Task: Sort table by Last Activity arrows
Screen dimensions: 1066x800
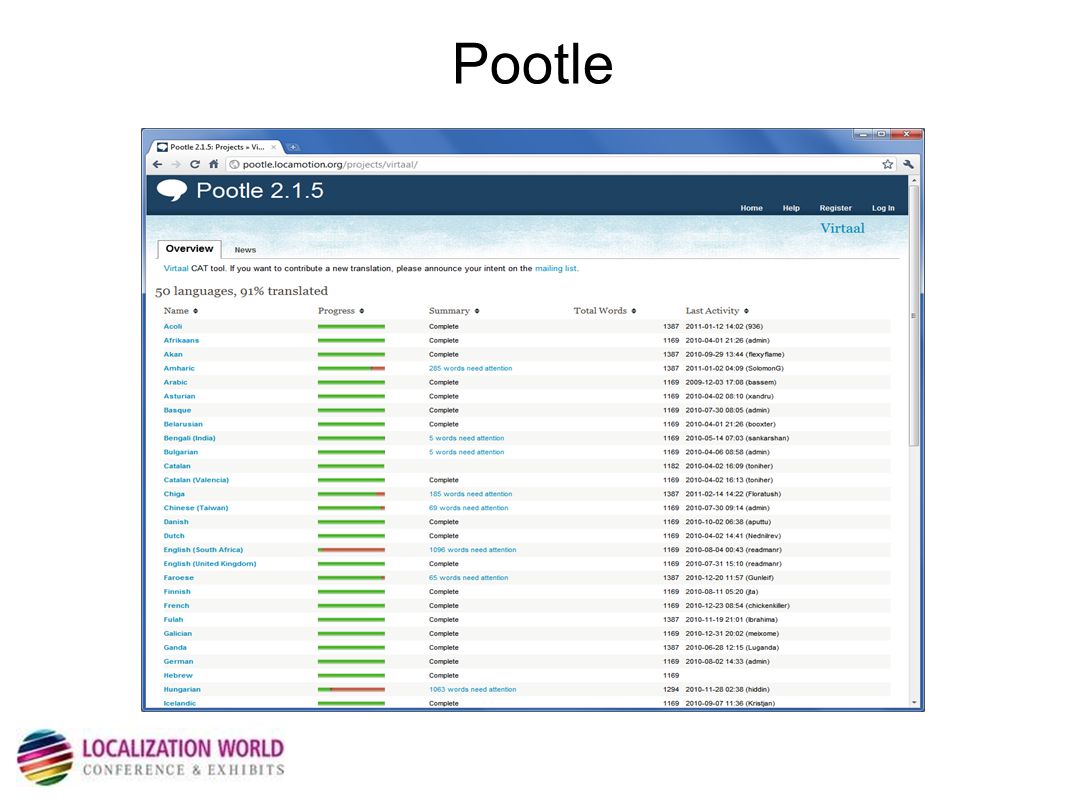Action: [x=746, y=311]
